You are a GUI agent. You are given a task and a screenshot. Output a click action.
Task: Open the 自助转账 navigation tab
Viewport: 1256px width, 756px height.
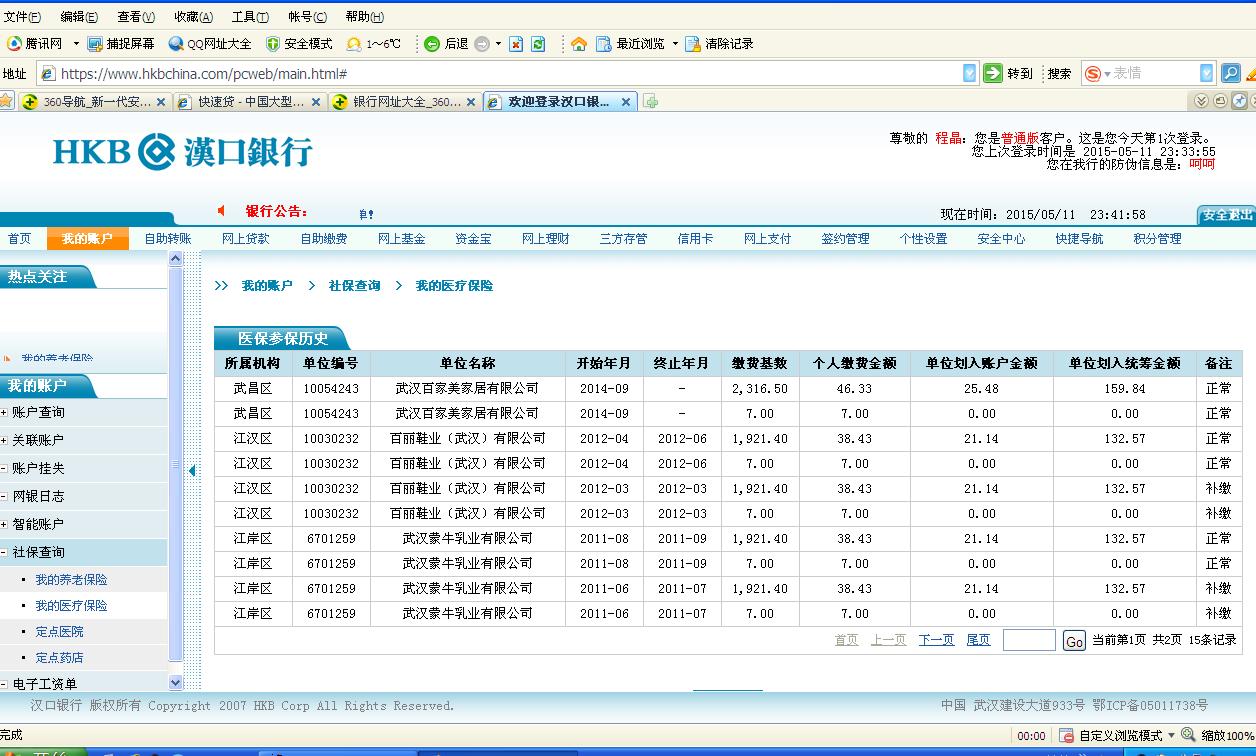pyautogui.click(x=167, y=239)
